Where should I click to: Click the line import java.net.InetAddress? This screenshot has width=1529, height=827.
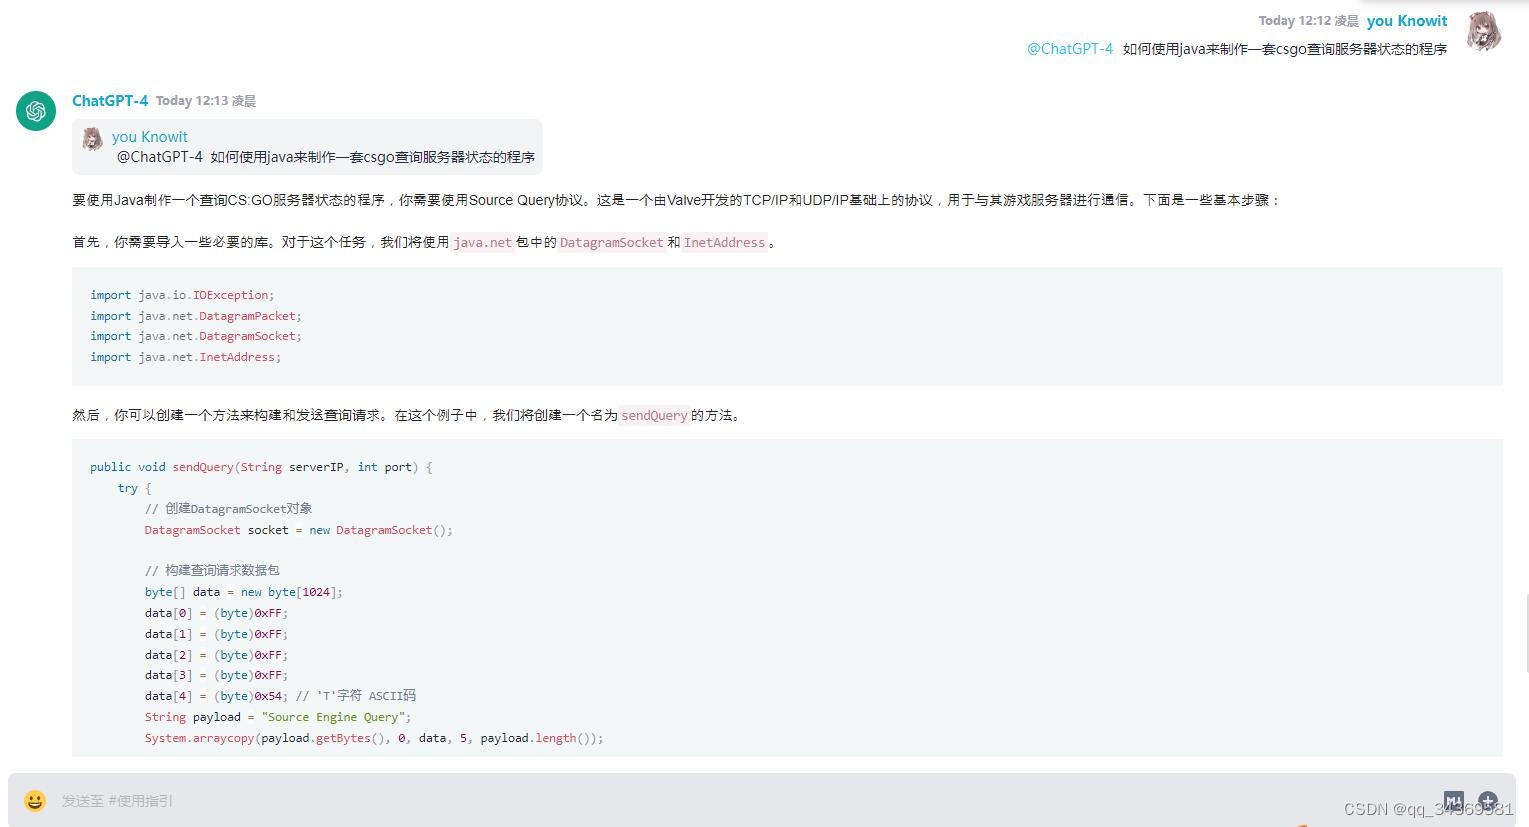(x=186, y=357)
